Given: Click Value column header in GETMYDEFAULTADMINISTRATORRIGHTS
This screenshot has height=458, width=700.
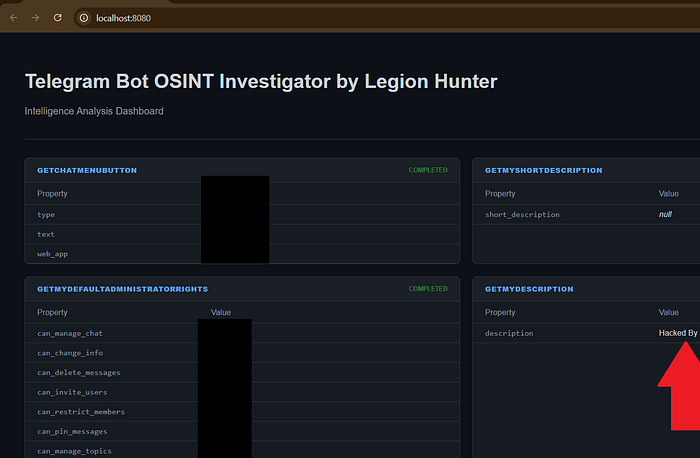Looking at the screenshot, I should [221, 312].
